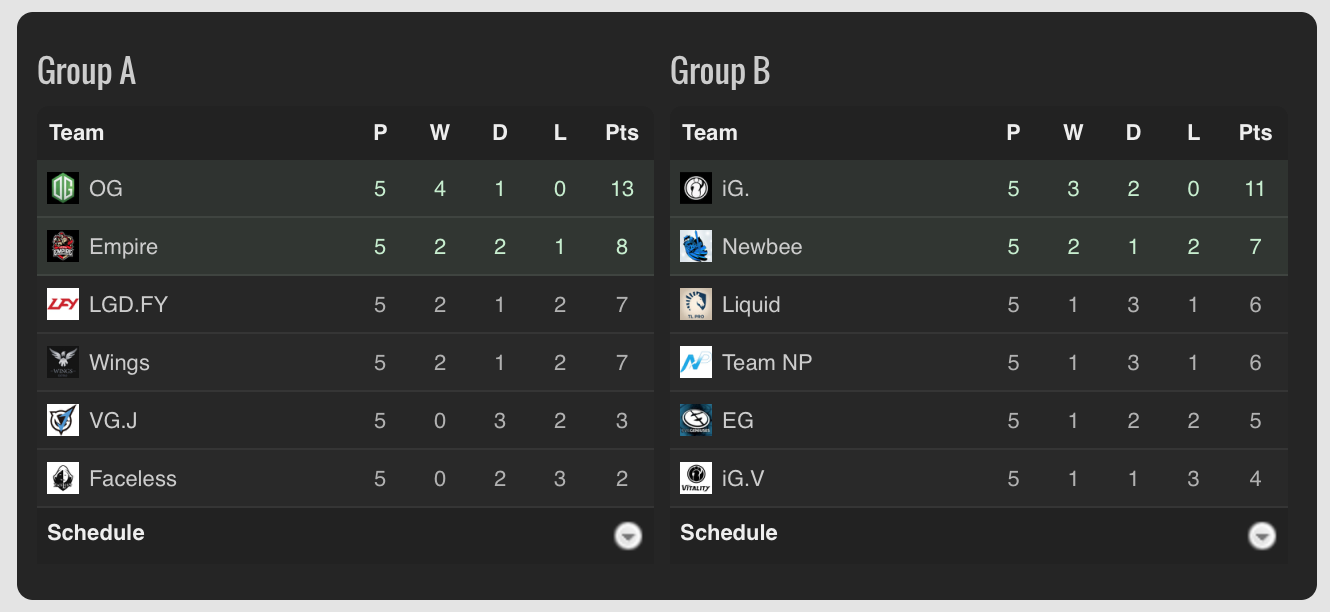Click the Team column header in Group B
Screen dimensions: 1330x612
(709, 133)
